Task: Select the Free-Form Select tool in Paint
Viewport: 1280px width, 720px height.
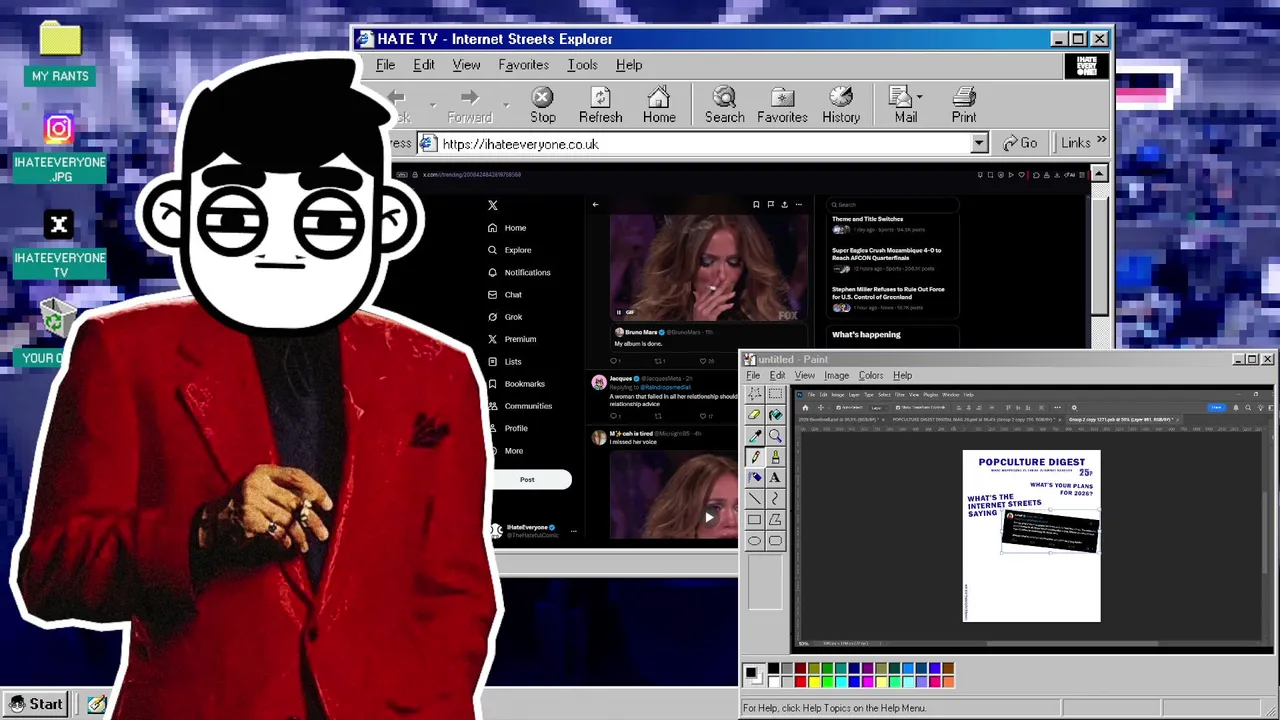Action: [x=754, y=393]
